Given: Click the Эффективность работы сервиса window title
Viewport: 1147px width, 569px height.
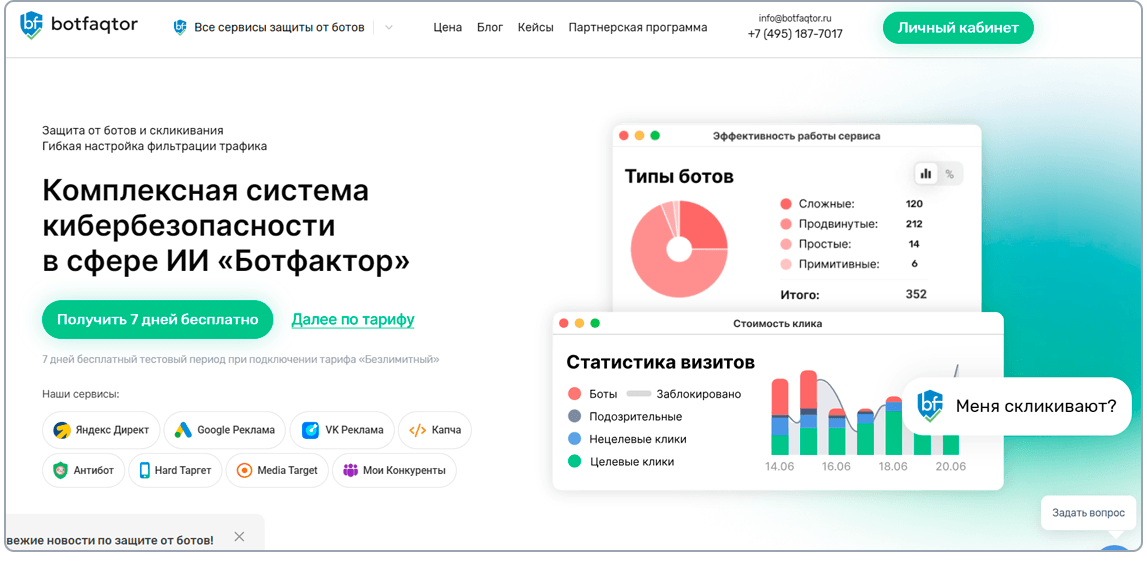Looking at the screenshot, I should click(x=797, y=136).
